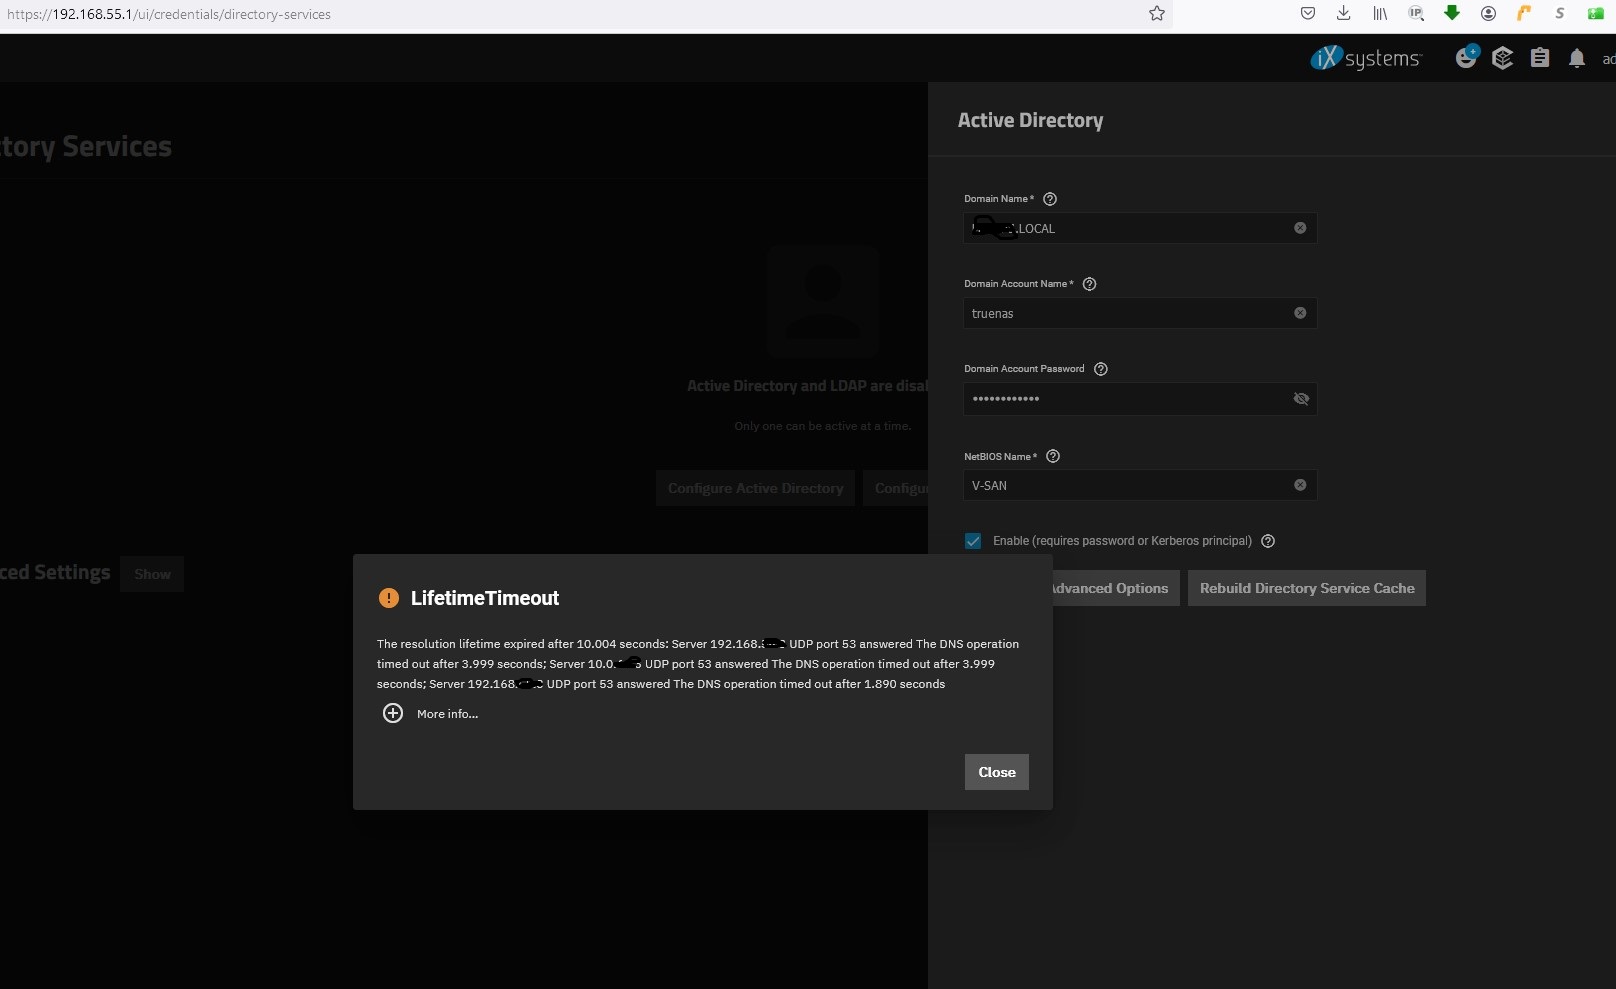
Task: Open the tasks clipboard icon
Action: [x=1540, y=58]
